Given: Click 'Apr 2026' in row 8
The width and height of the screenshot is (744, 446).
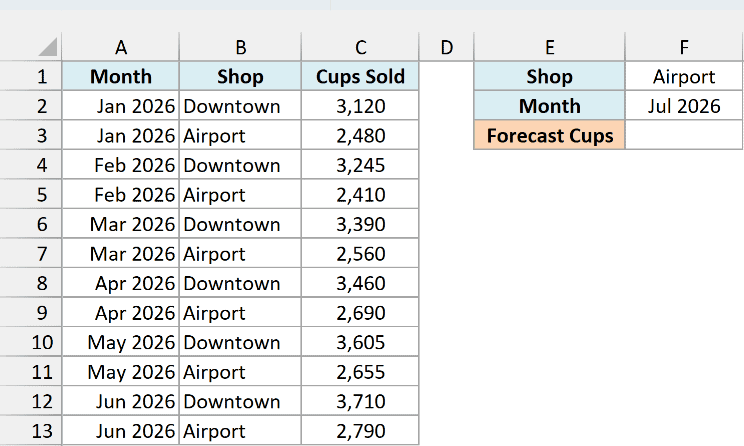Looking at the screenshot, I should pos(135,284).
